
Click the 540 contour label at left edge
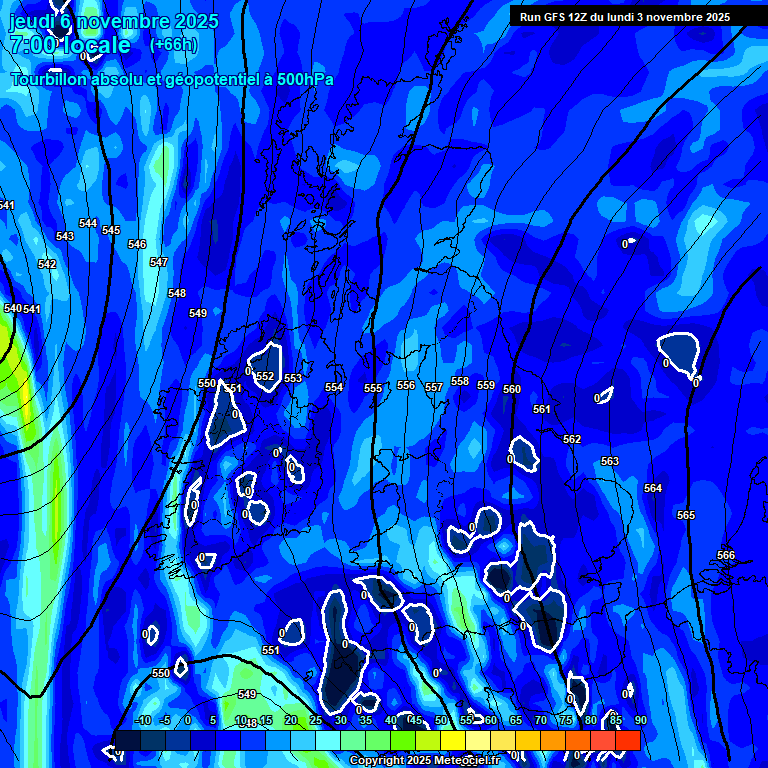click(x=12, y=309)
